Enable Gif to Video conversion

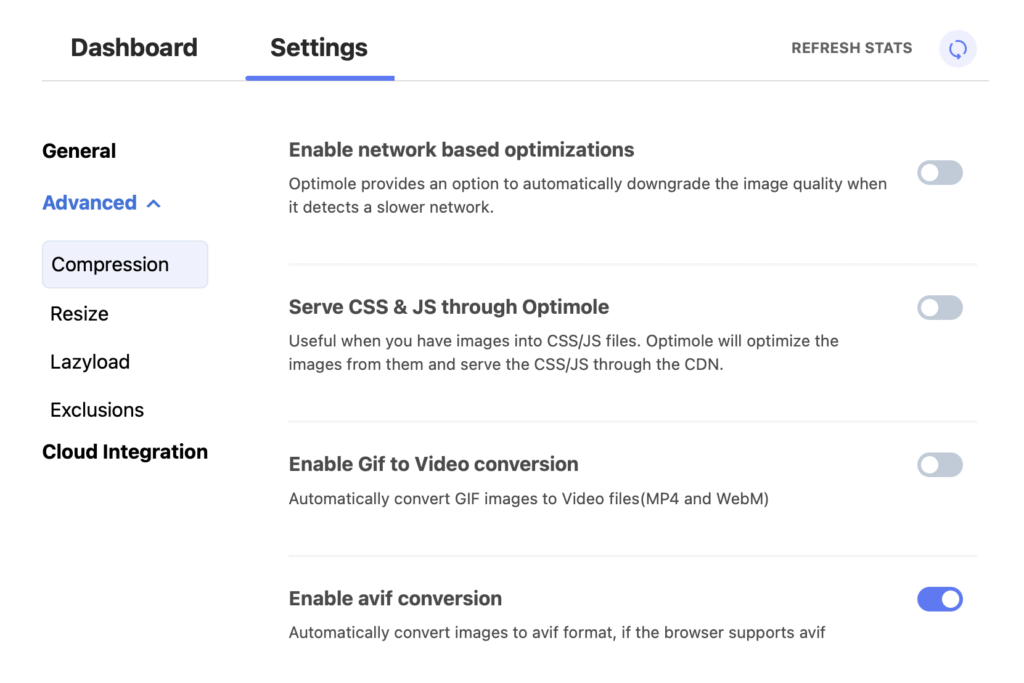click(x=939, y=464)
